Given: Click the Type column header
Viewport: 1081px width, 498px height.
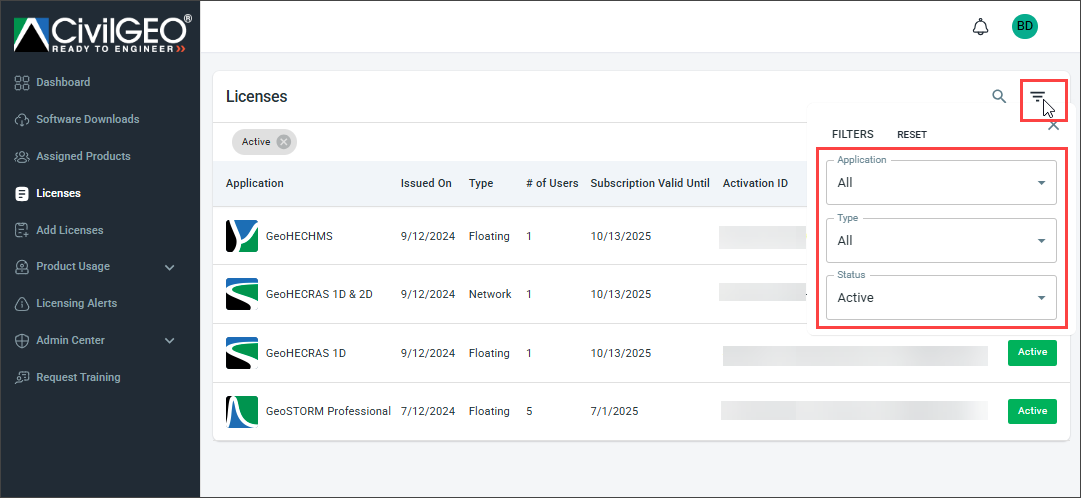Looking at the screenshot, I should (x=481, y=183).
